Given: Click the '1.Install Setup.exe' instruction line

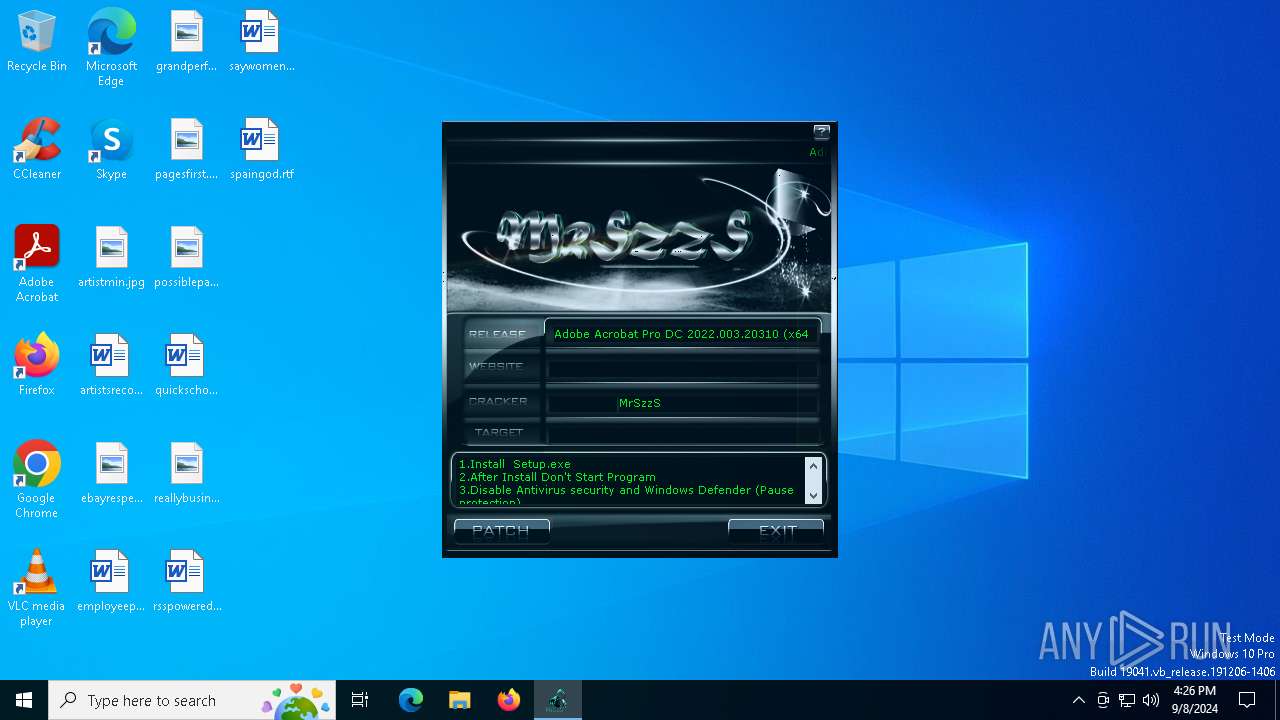Looking at the screenshot, I should click(514, 464).
